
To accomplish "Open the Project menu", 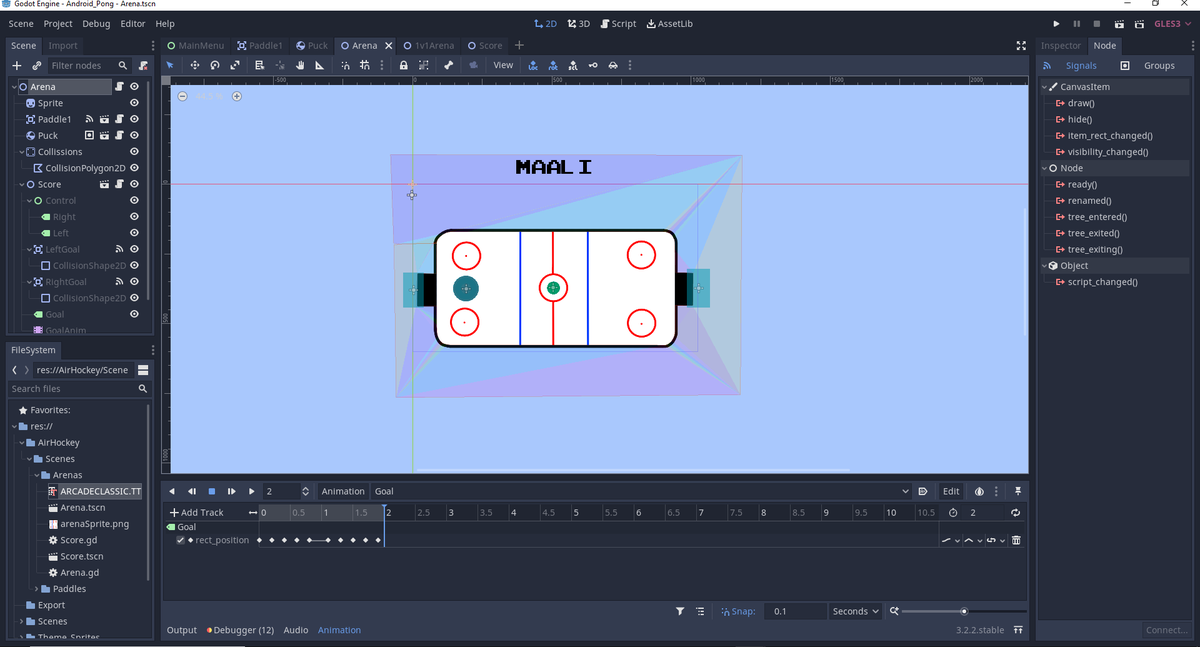I will coord(58,23).
